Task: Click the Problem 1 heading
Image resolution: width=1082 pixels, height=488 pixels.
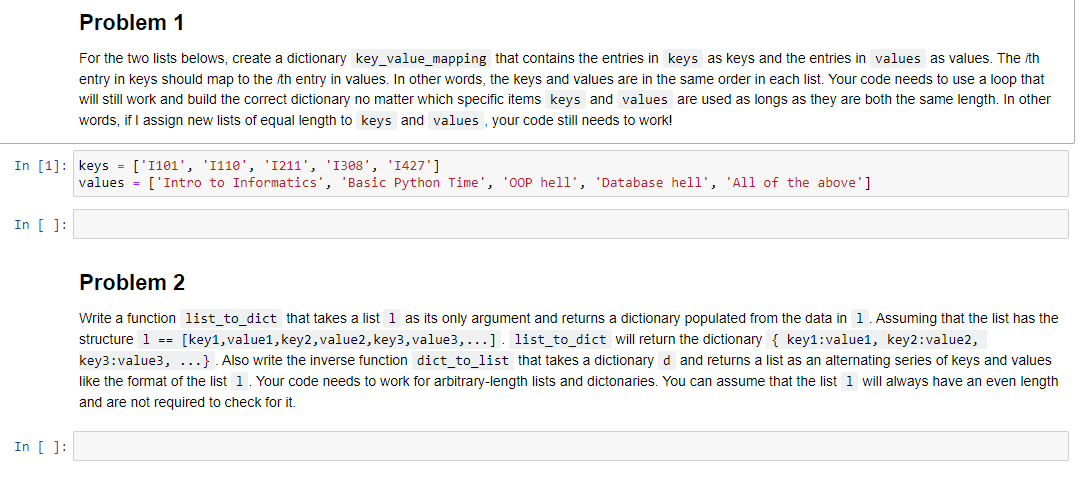Action: pyautogui.click(x=132, y=23)
